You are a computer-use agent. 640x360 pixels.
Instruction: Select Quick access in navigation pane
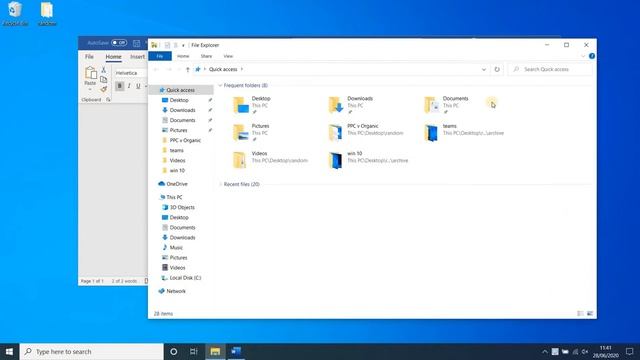(x=180, y=90)
